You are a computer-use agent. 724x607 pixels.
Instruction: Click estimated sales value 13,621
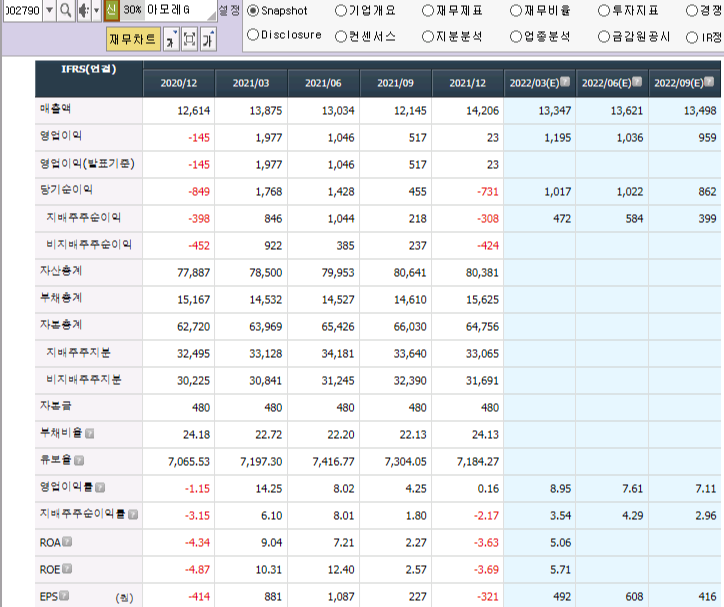click(x=627, y=111)
